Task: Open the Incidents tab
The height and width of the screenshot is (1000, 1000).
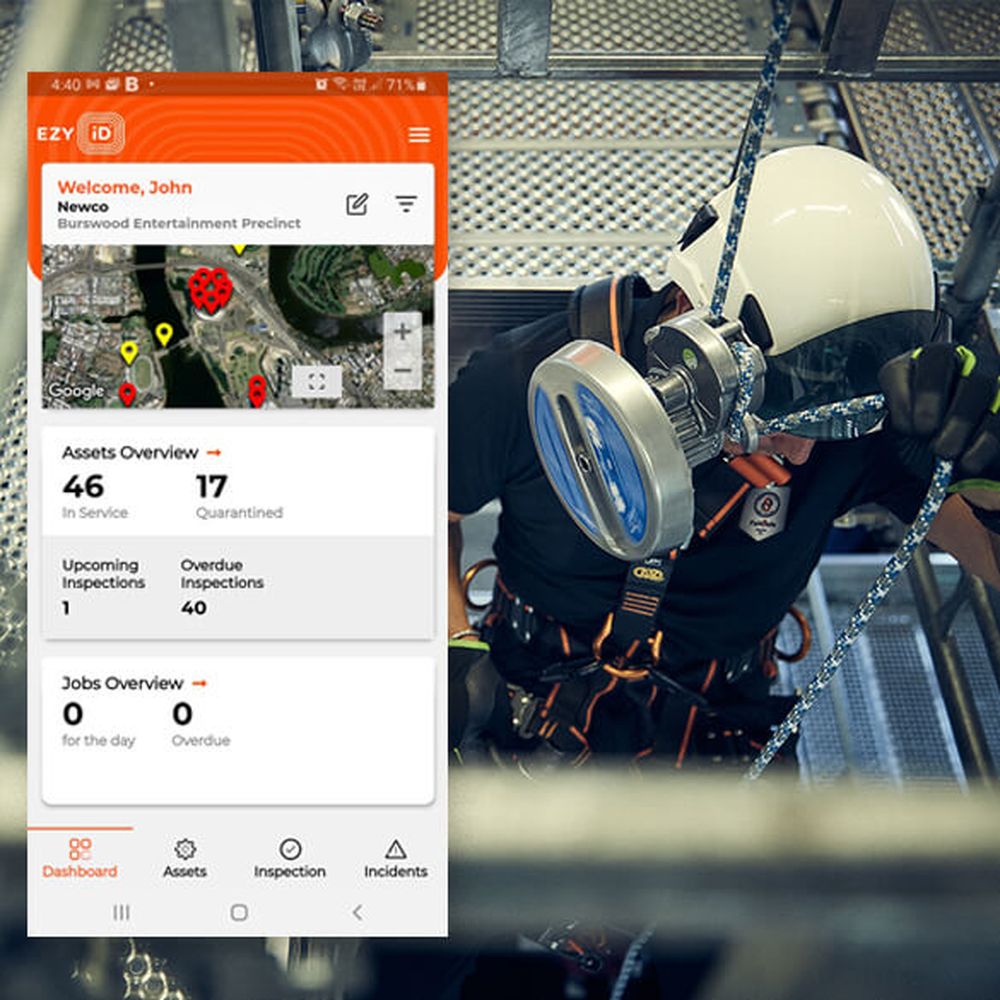Action: (x=395, y=858)
